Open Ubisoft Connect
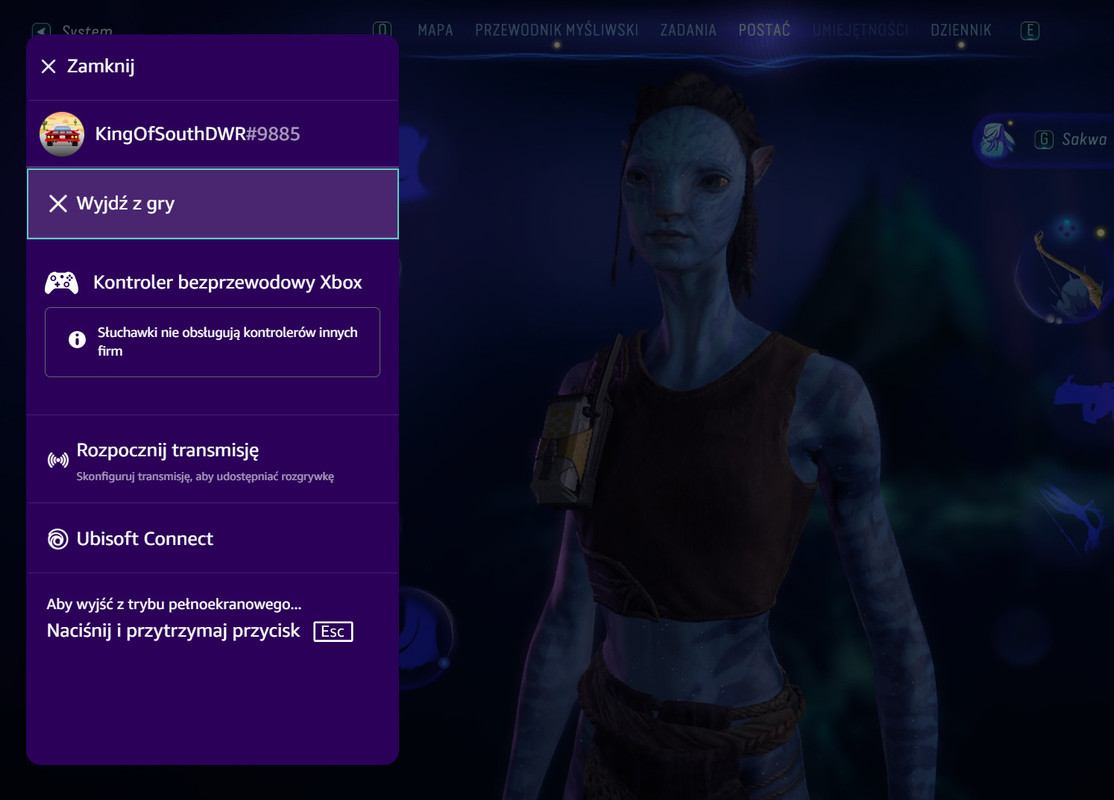The height and width of the screenshot is (800, 1114). (x=212, y=539)
